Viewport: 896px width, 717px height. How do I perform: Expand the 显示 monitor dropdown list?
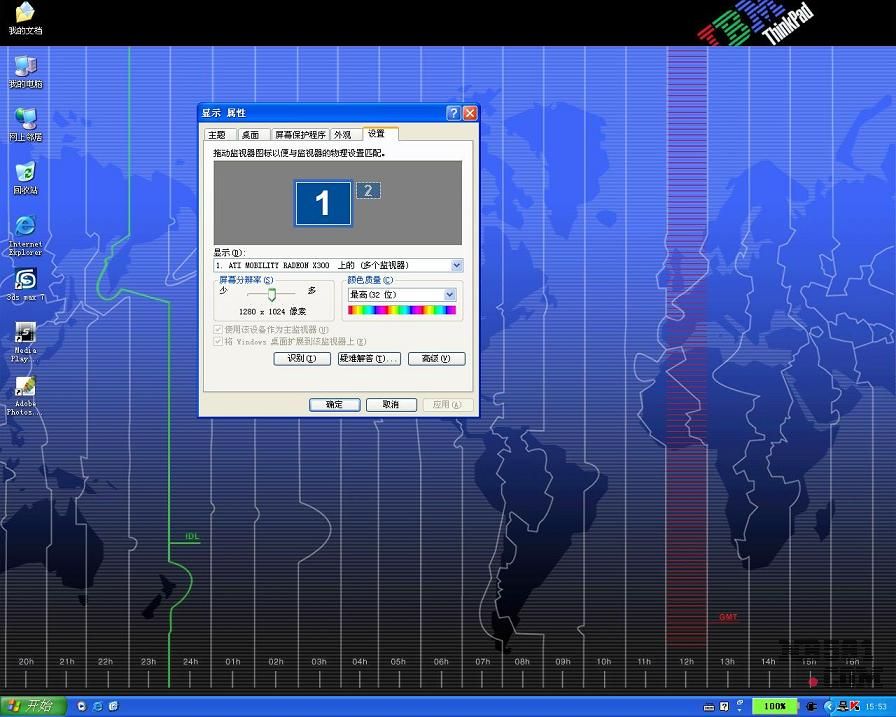pyautogui.click(x=456, y=265)
